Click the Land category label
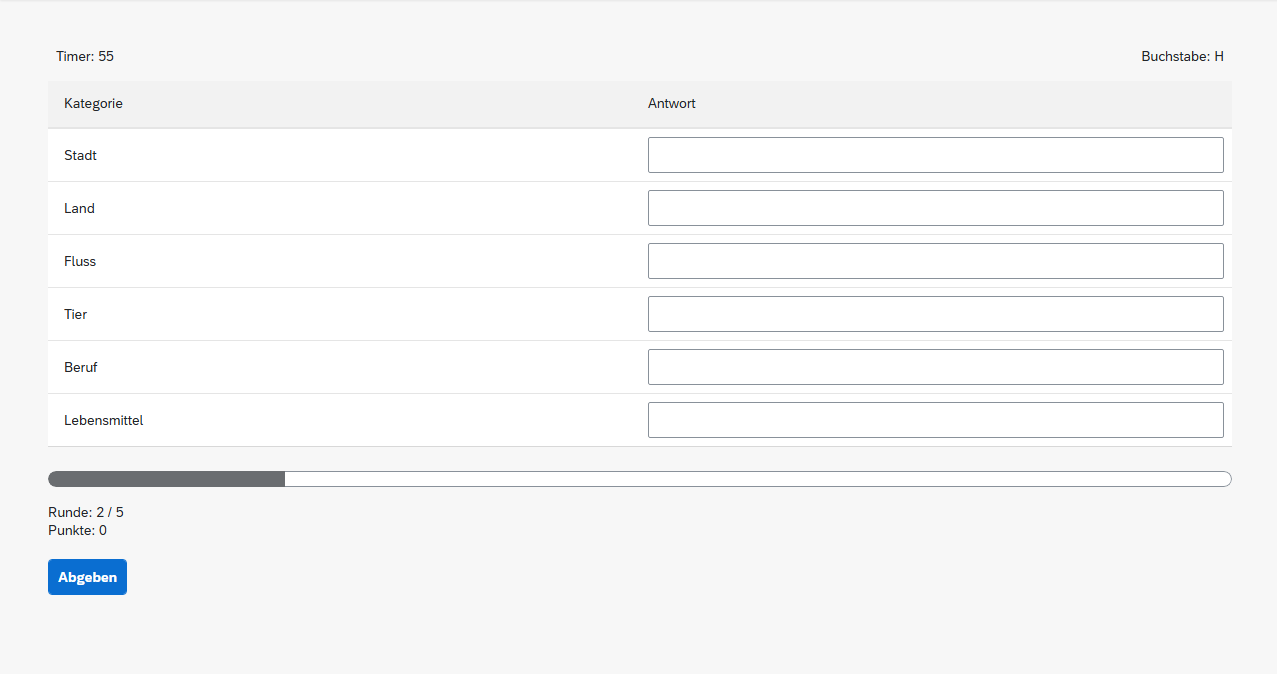The width and height of the screenshot is (1277, 674). [79, 209]
